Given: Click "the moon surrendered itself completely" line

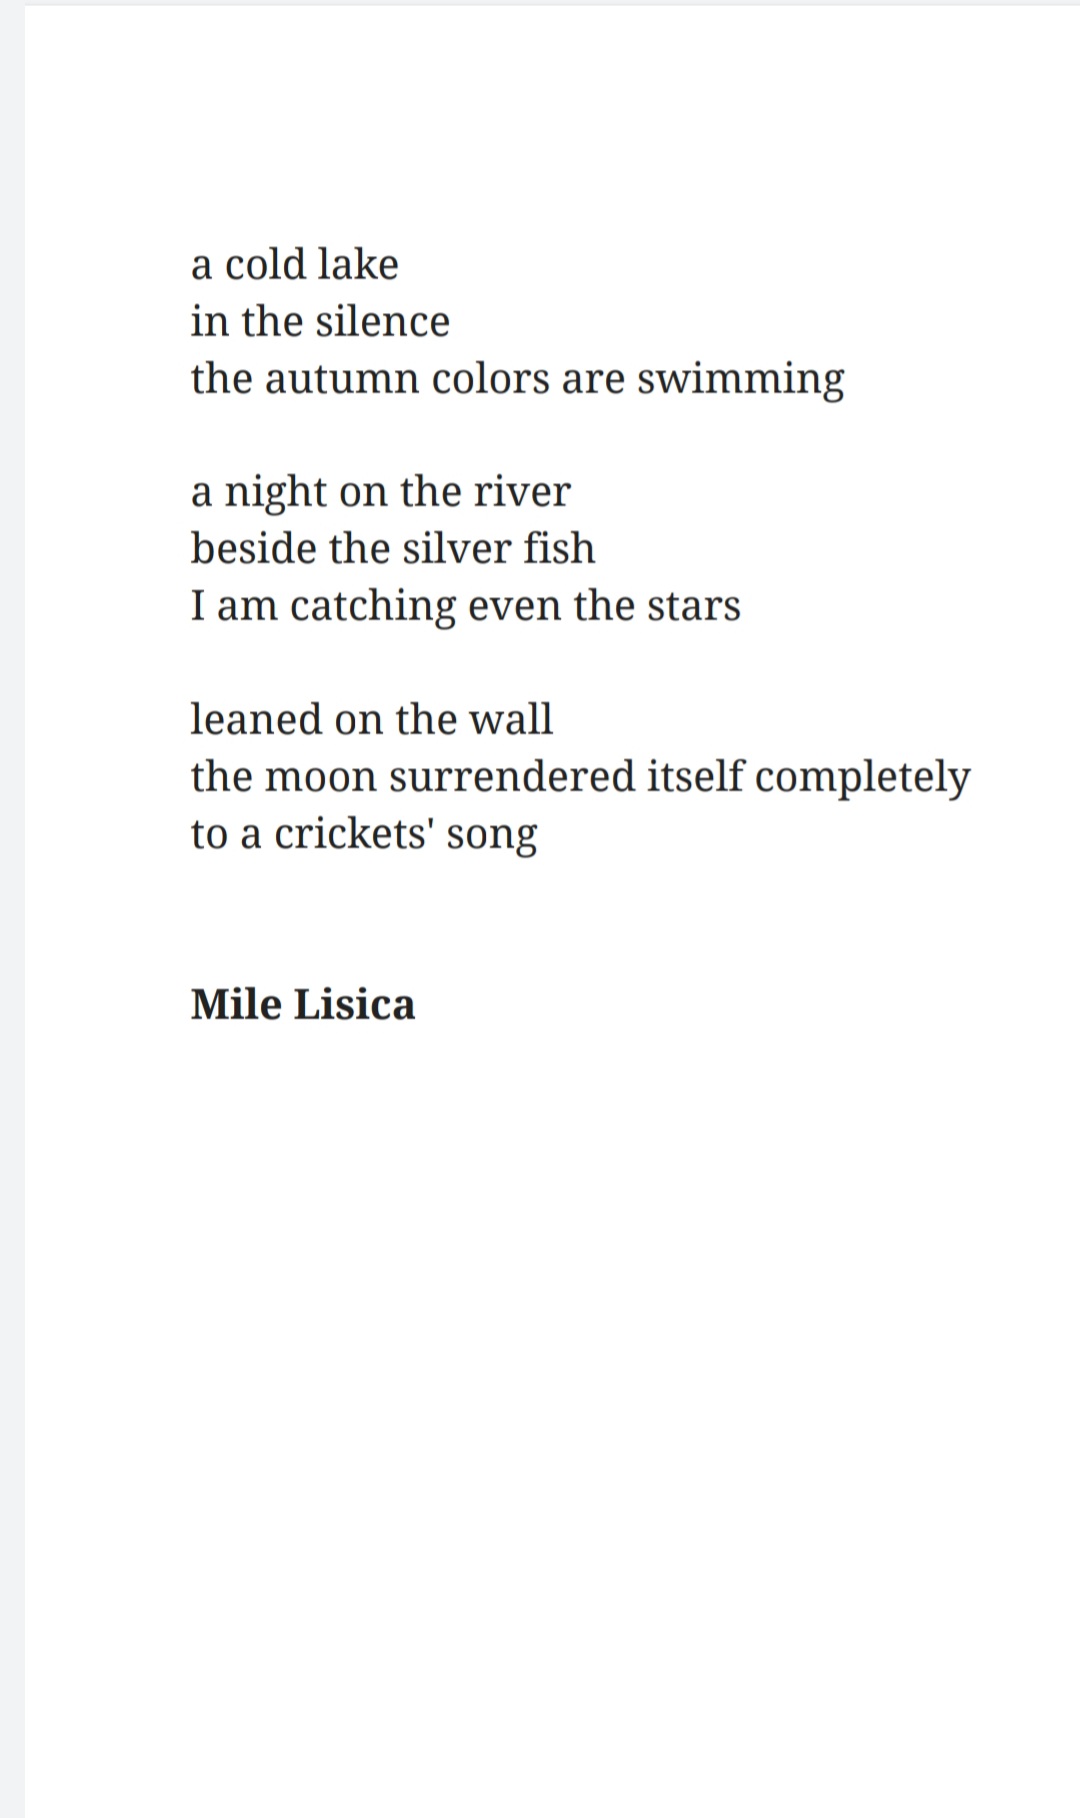Looking at the screenshot, I should coord(581,777).
